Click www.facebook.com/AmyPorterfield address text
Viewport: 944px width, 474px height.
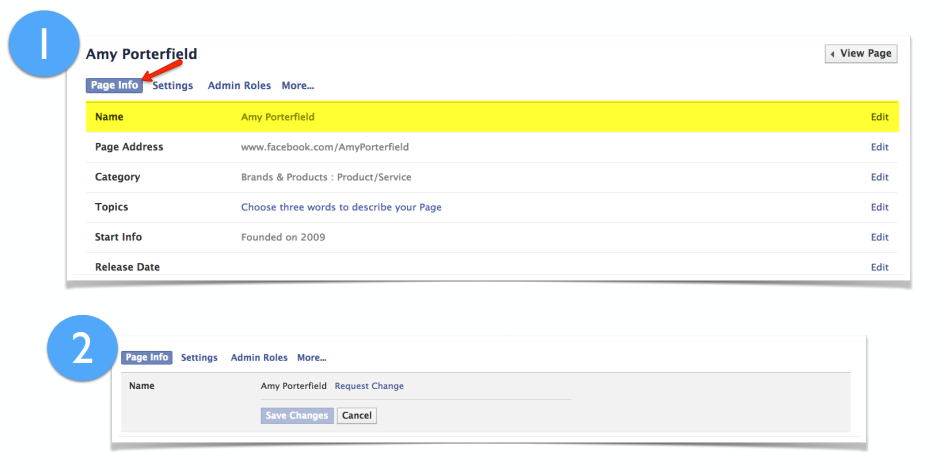pyautogui.click(x=325, y=147)
